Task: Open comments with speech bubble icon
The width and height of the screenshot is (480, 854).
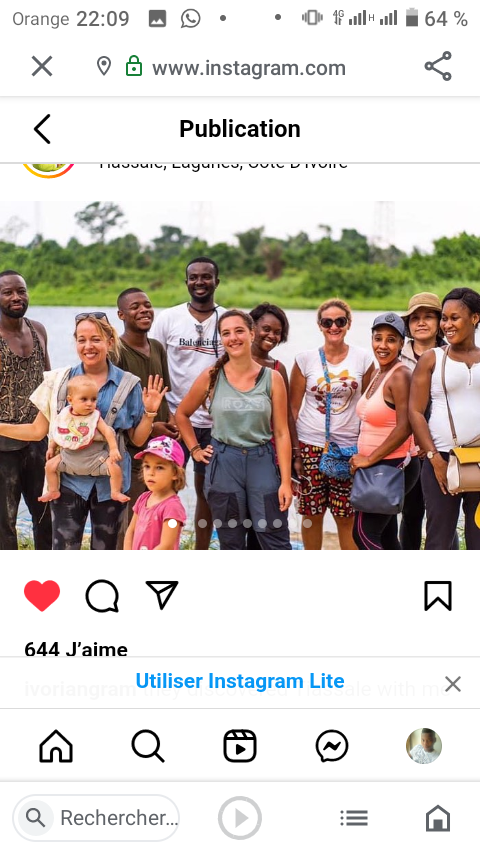Action: point(102,596)
